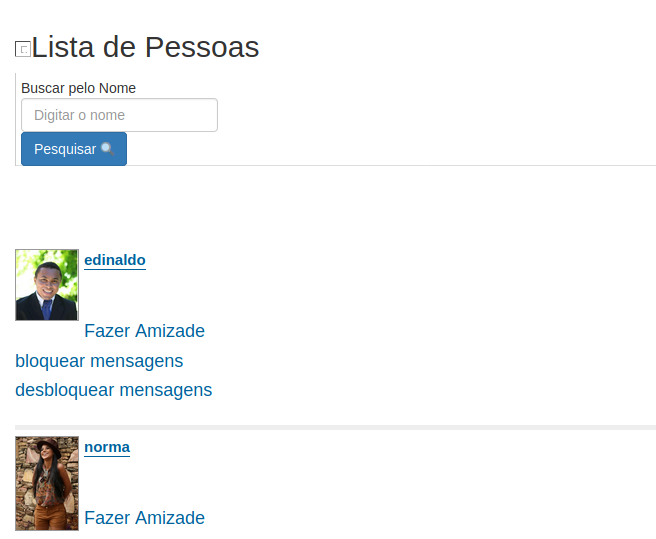Select 'Fazer Amizade' for edinaldo

point(144,331)
